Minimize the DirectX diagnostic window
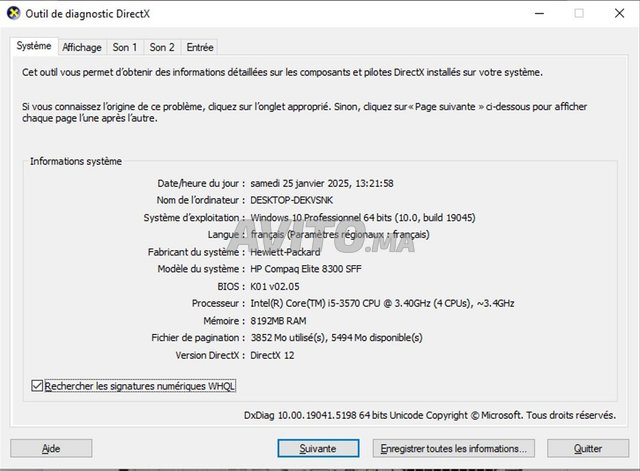 pos(540,13)
